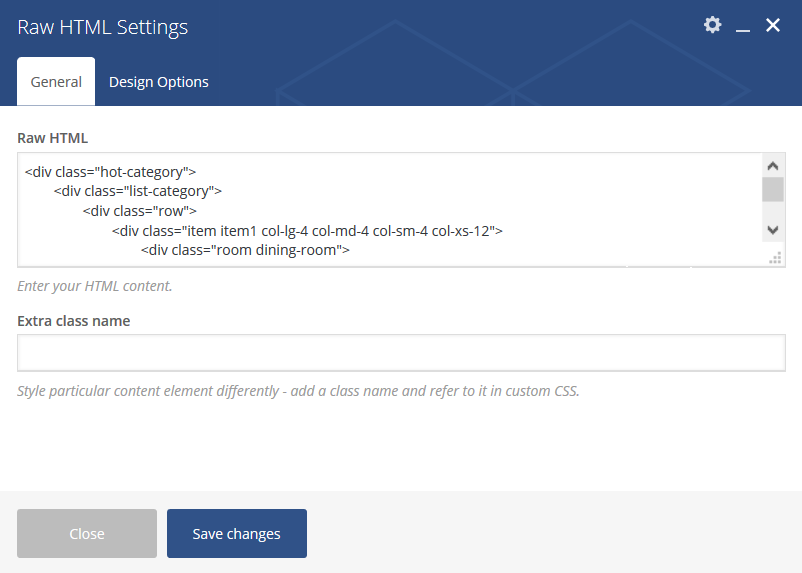Click the Save changes button
The width and height of the screenshot is (802, 573).
(237, 533)
